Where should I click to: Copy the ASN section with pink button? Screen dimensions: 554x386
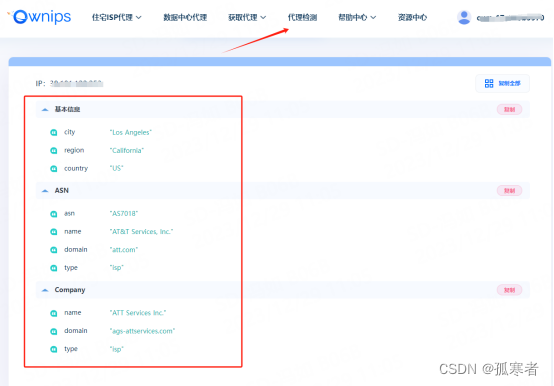click(x=509, y=191)
